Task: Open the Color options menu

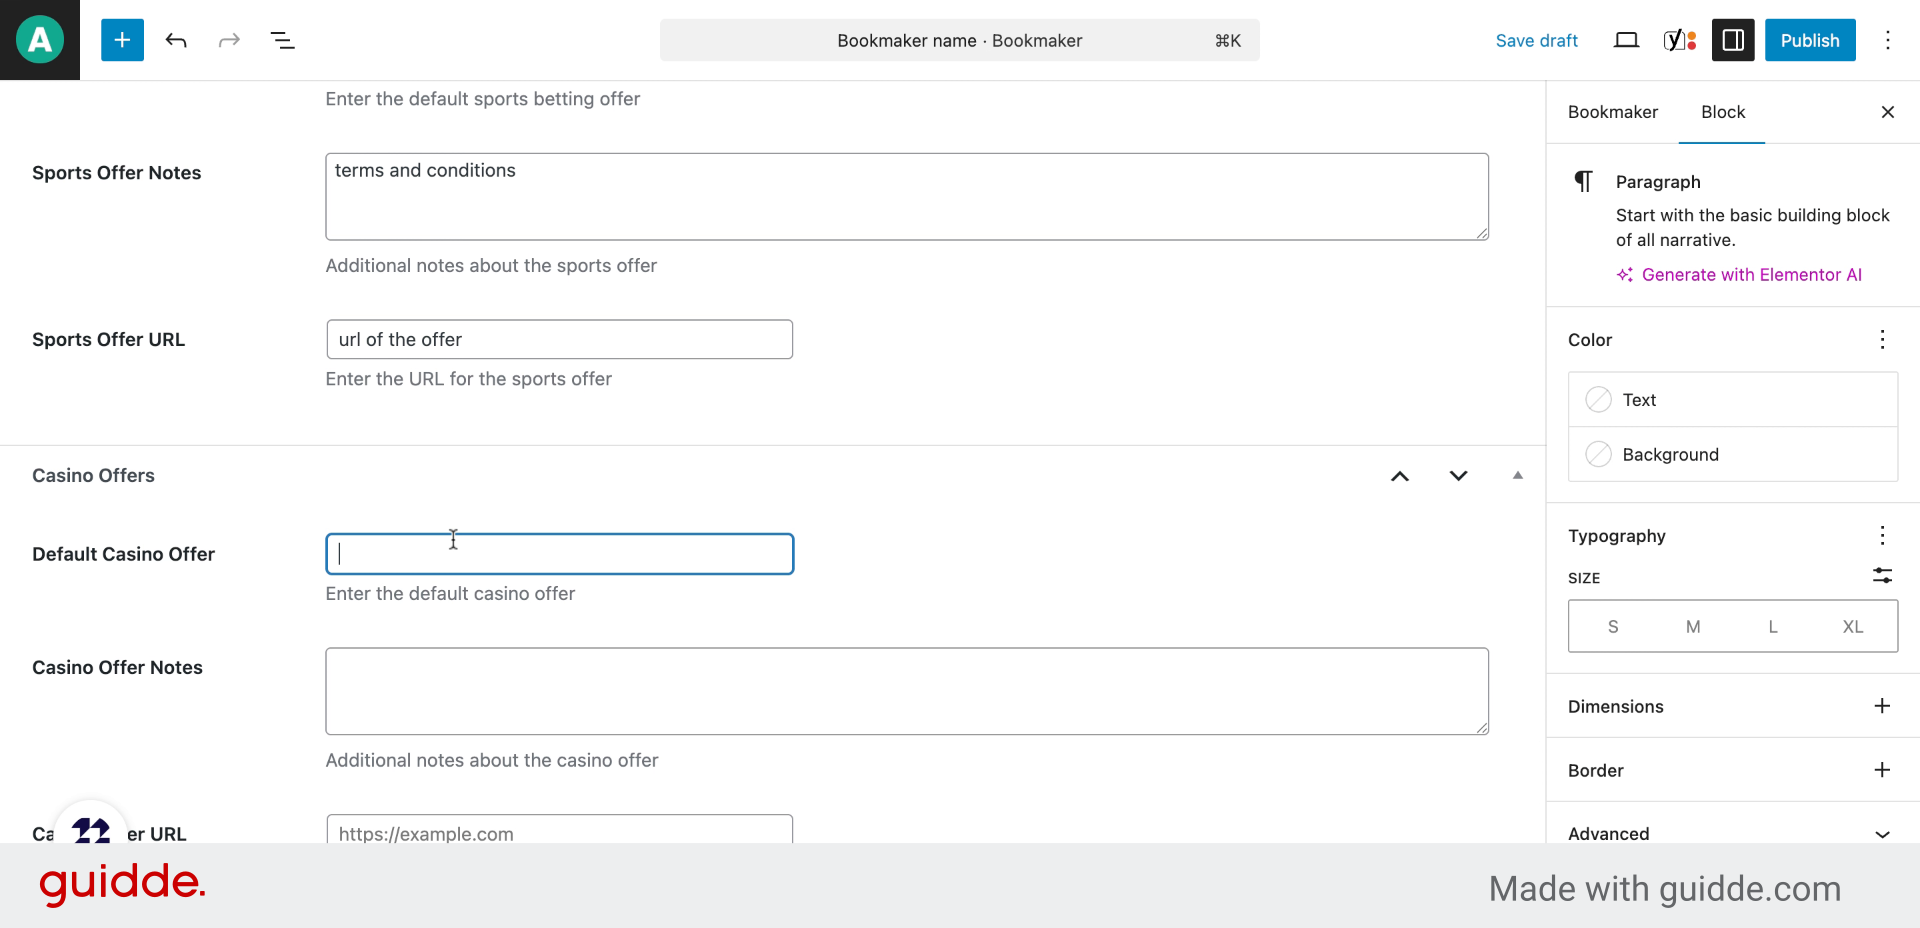Action: pos(1882,340)
